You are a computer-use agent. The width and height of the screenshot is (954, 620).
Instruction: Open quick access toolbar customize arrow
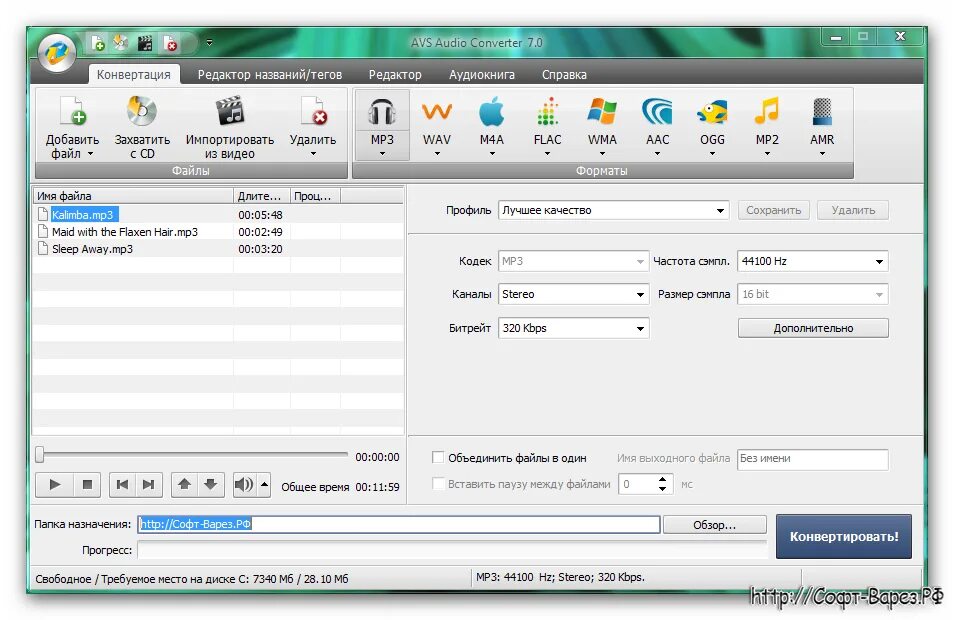[209, 43]
